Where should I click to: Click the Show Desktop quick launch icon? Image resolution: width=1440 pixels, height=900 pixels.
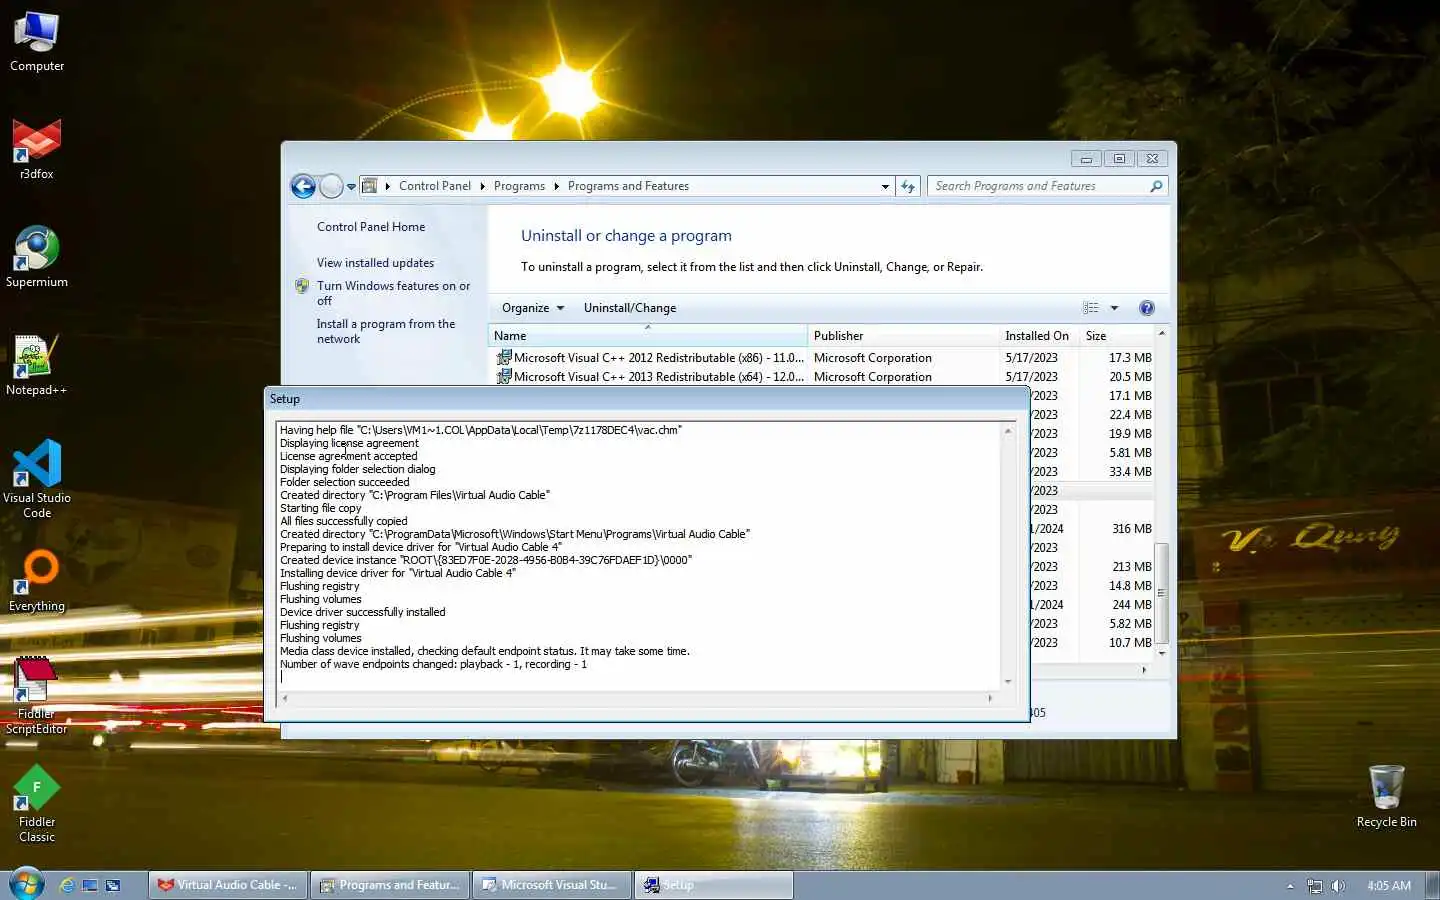pos(90,885)
